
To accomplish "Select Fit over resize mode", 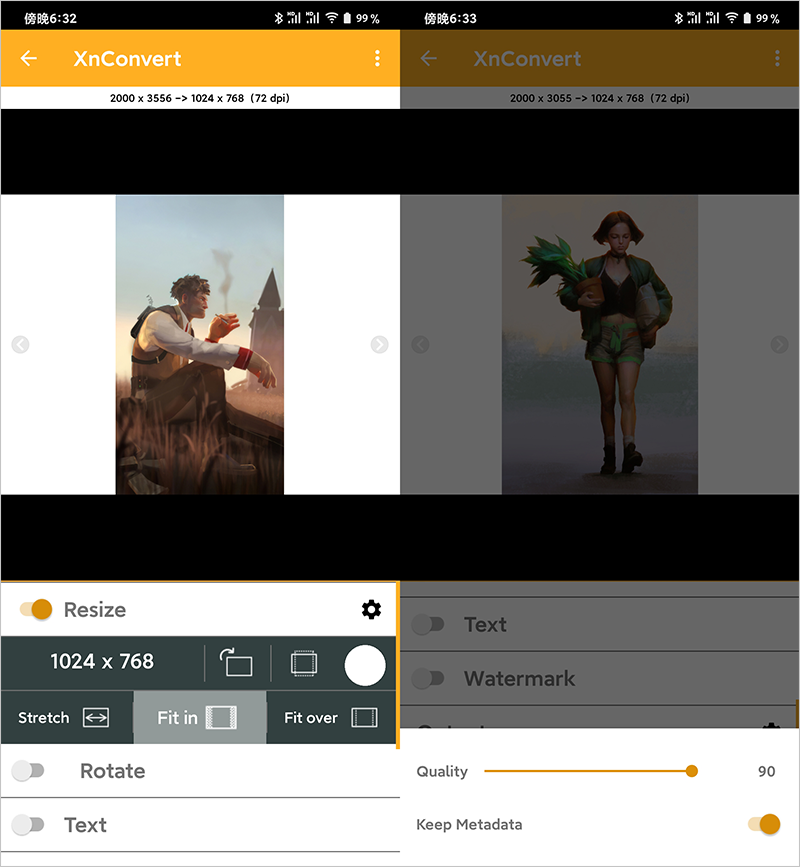I will point(332,717).
